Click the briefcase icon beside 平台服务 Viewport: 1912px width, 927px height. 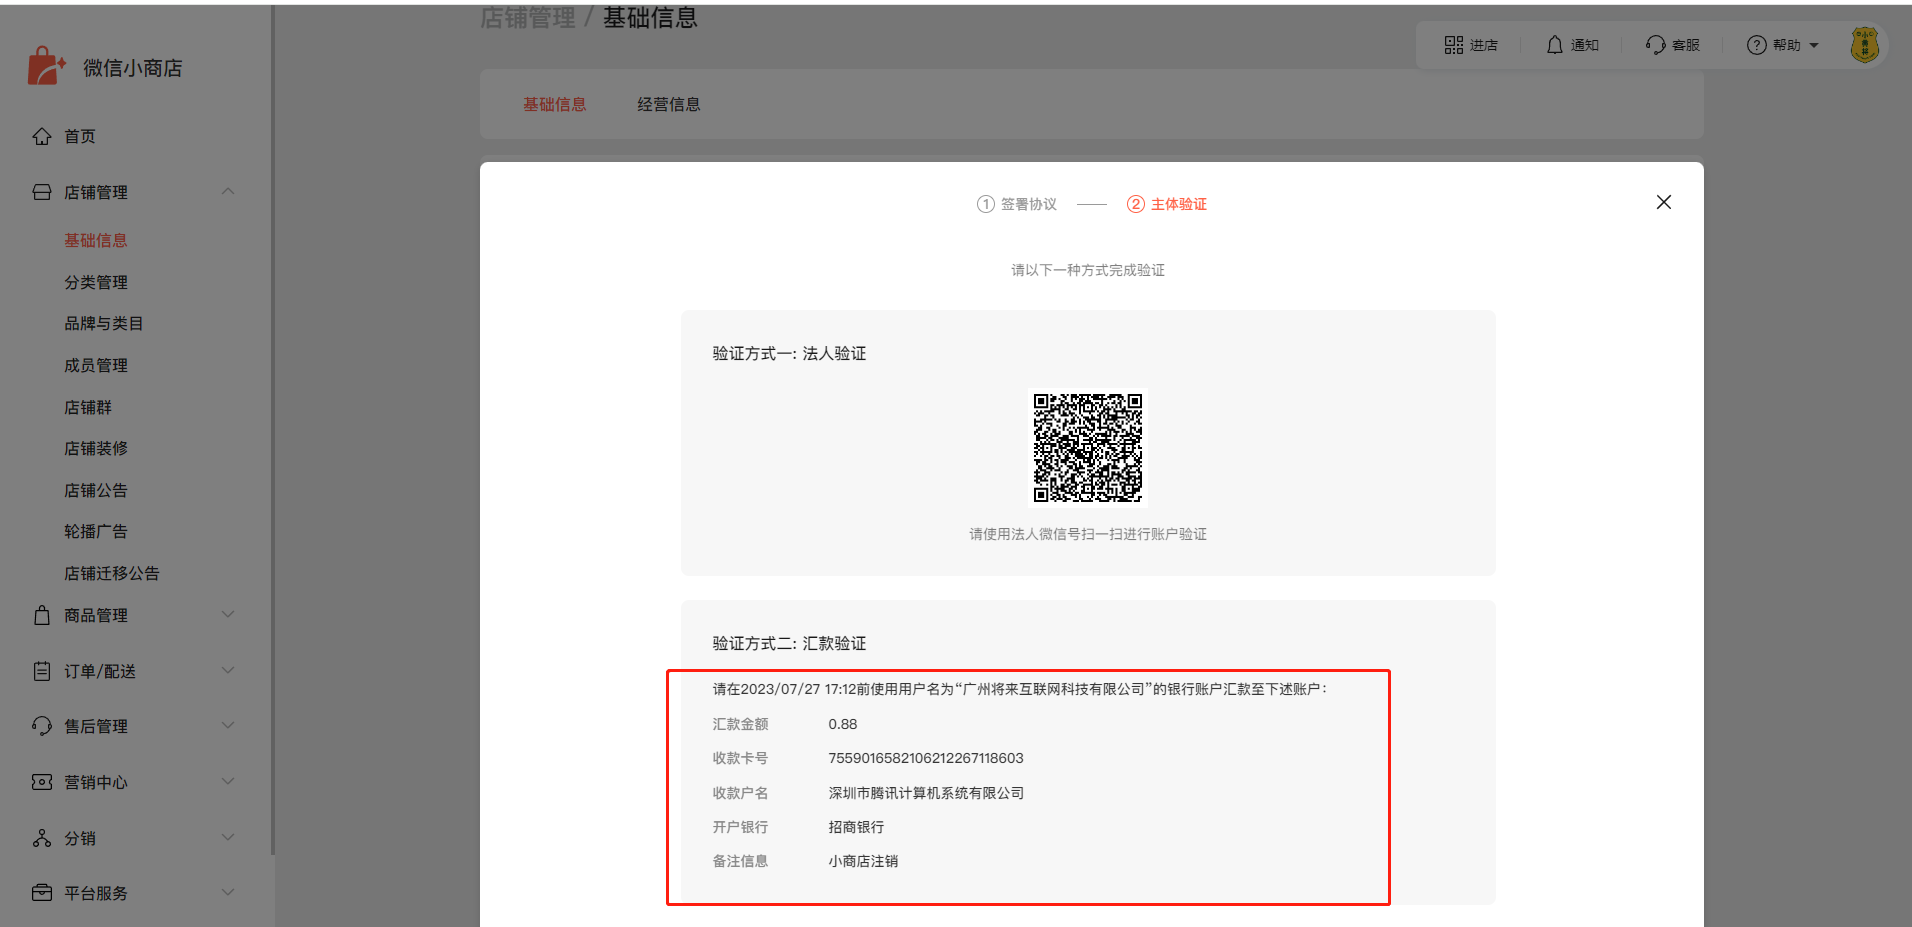42,893
